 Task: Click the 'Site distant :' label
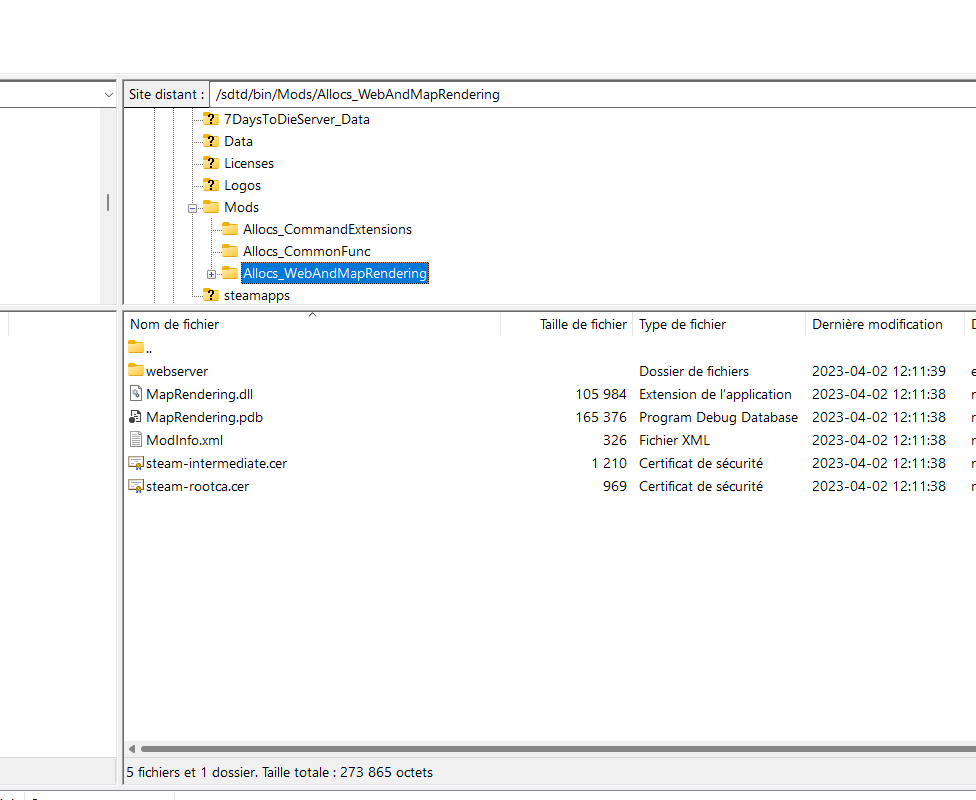pos(166,95)
